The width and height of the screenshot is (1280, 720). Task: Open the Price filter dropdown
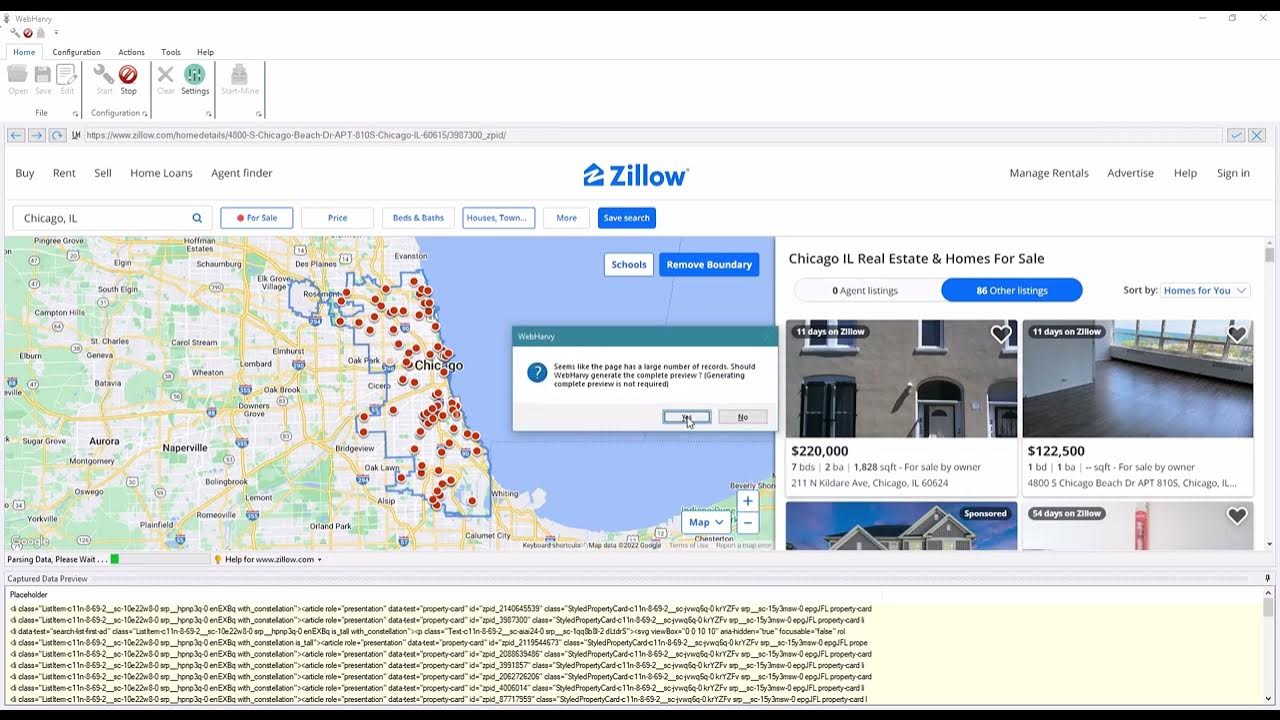tap(337, 218)
